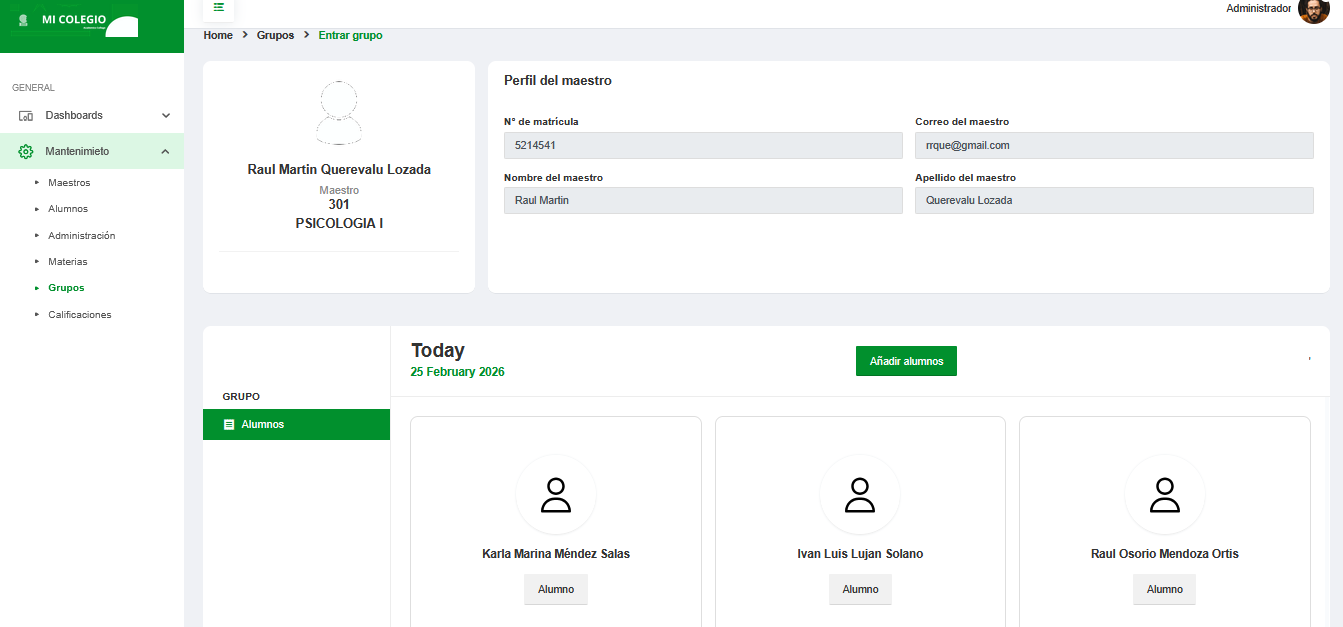
Task: Click the Correo del maestro field
Action: 1113,145
